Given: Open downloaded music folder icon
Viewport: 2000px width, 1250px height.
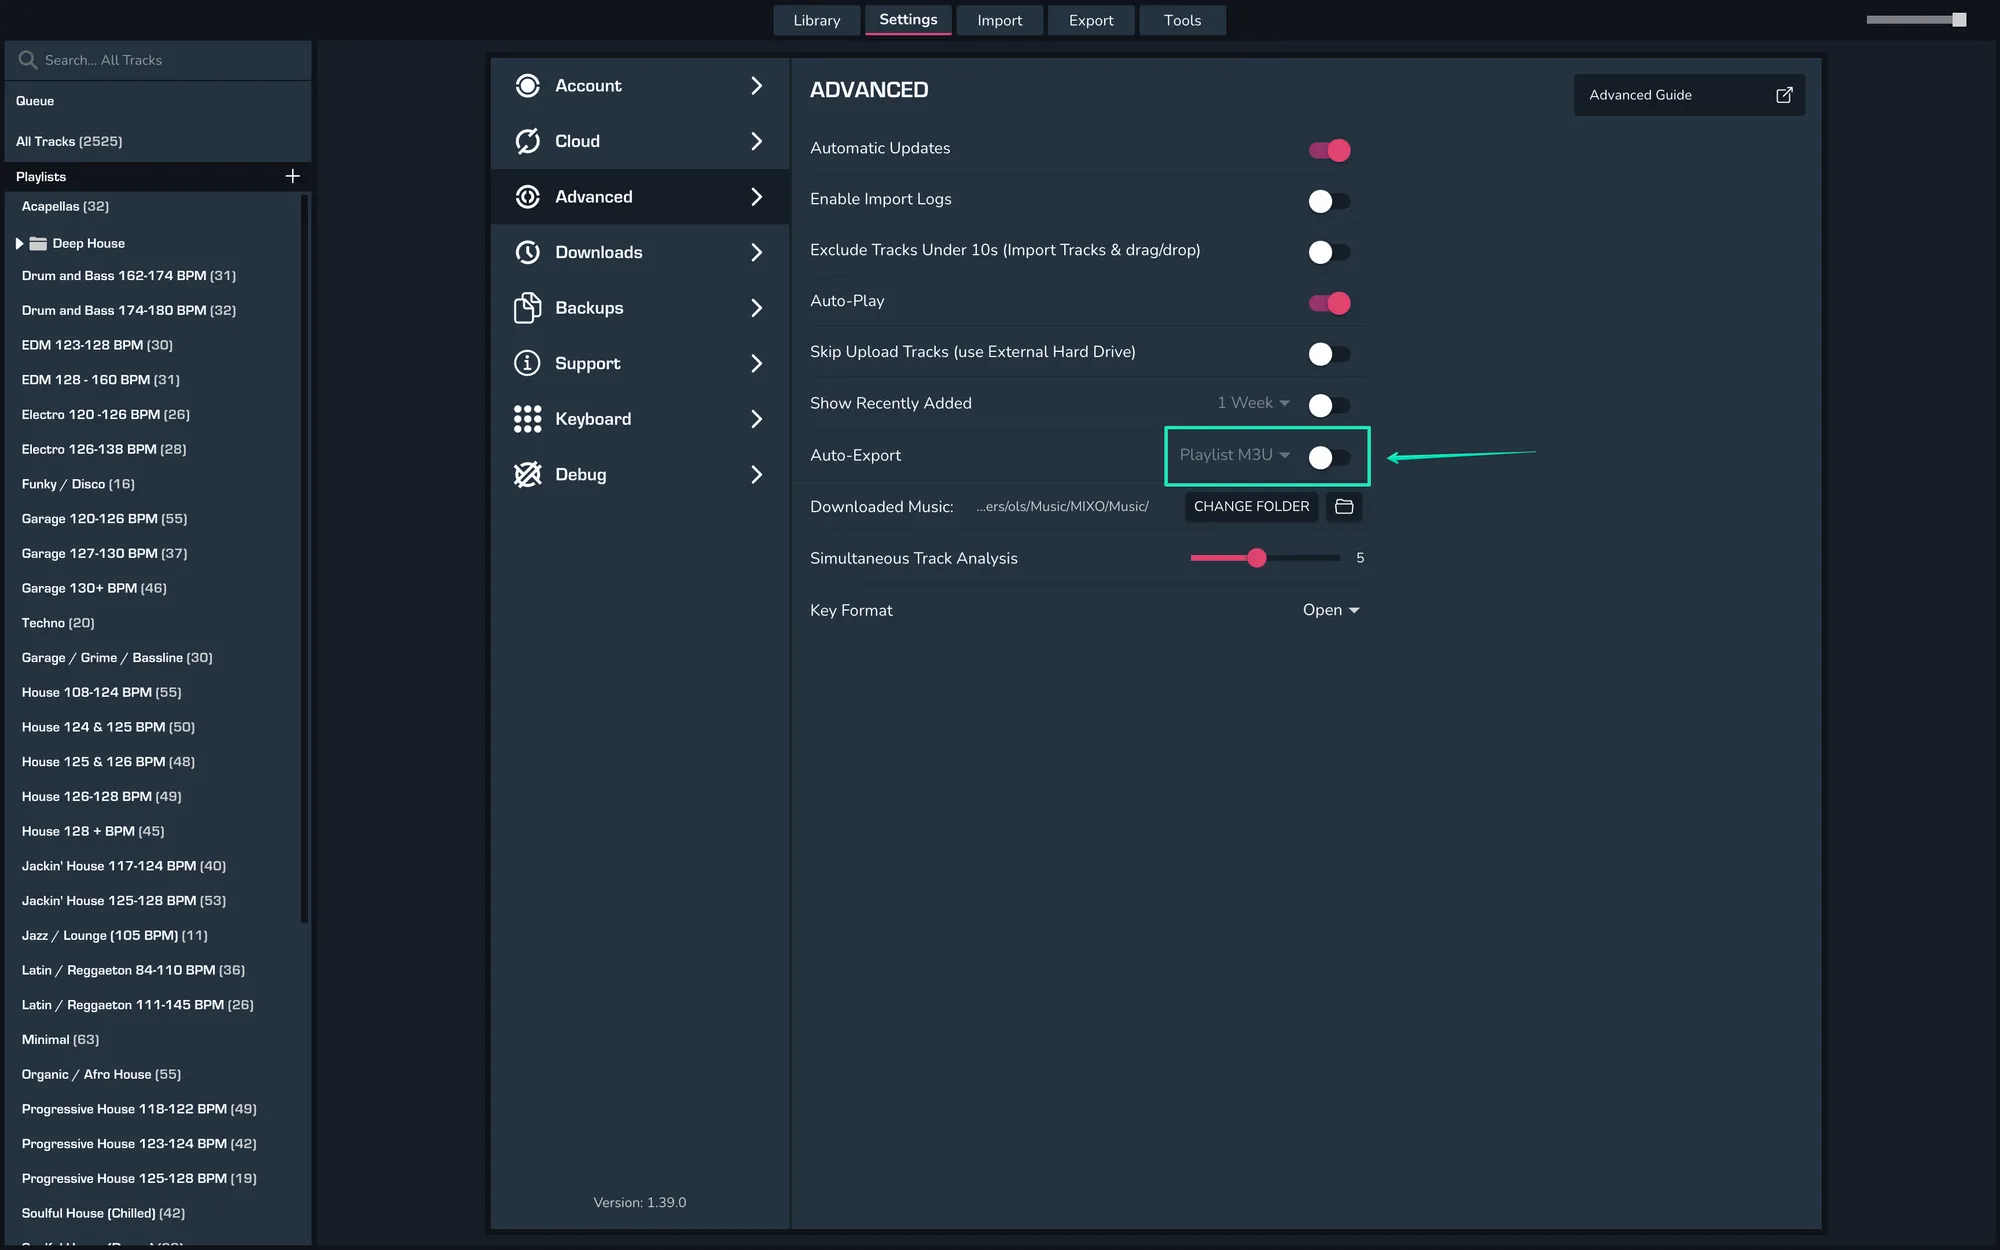Looking at the screenshot, I should tap(1344, 507).
